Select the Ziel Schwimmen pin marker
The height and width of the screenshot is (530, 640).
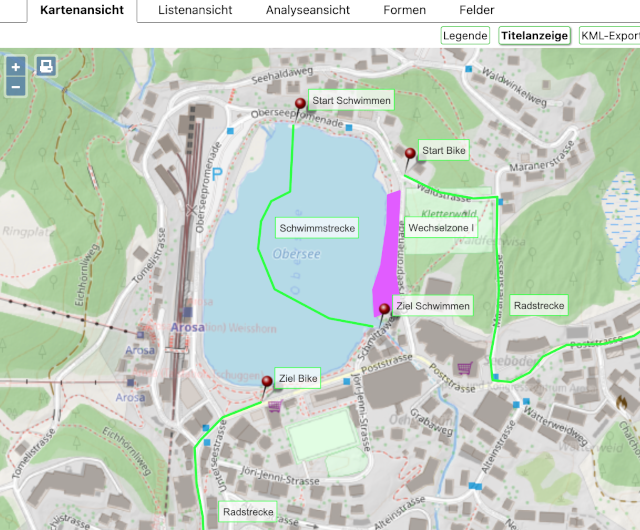(385, 310)
